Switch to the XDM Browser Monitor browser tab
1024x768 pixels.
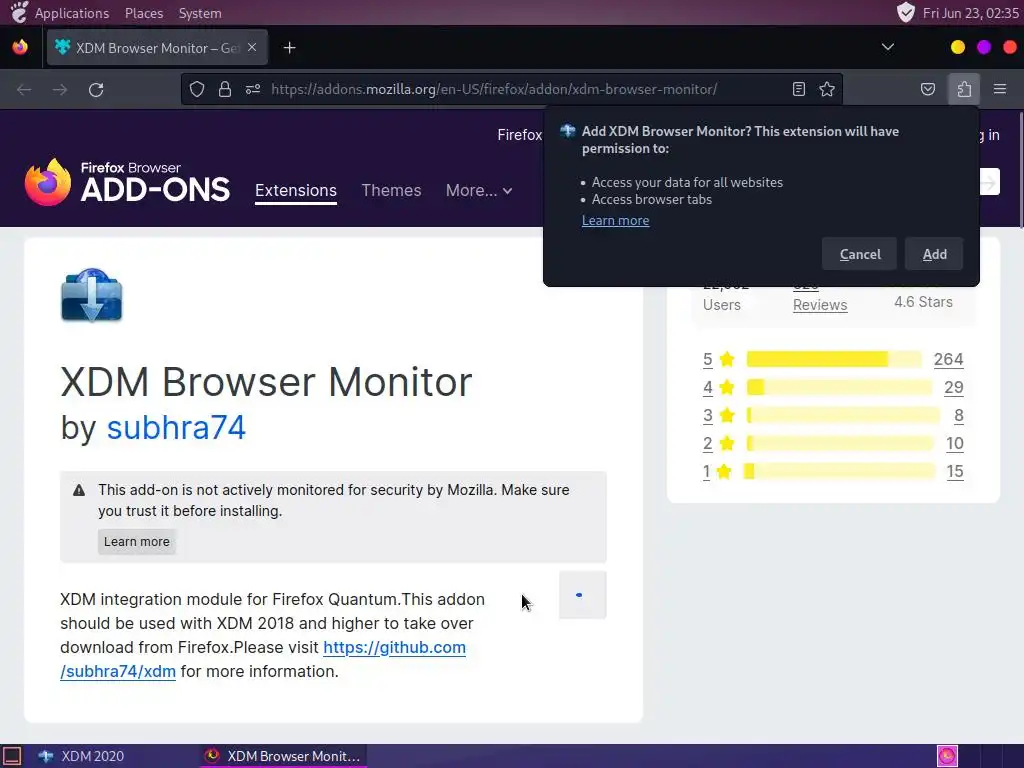(x=157, y=48)
